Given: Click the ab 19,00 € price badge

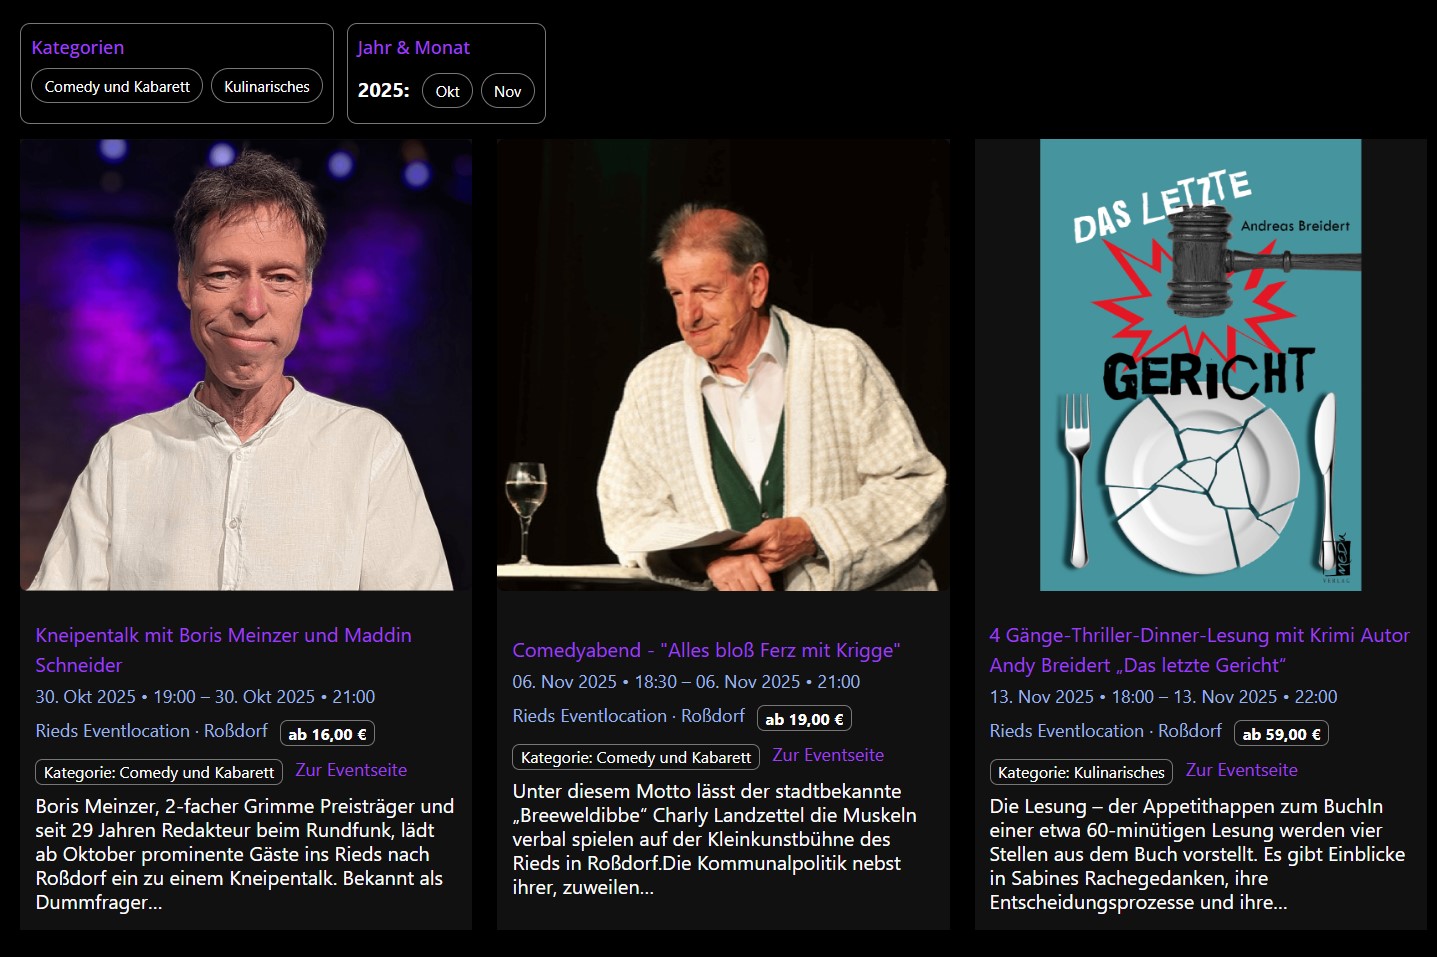Looking at the screenshot, I should click(x=804, y=719).
